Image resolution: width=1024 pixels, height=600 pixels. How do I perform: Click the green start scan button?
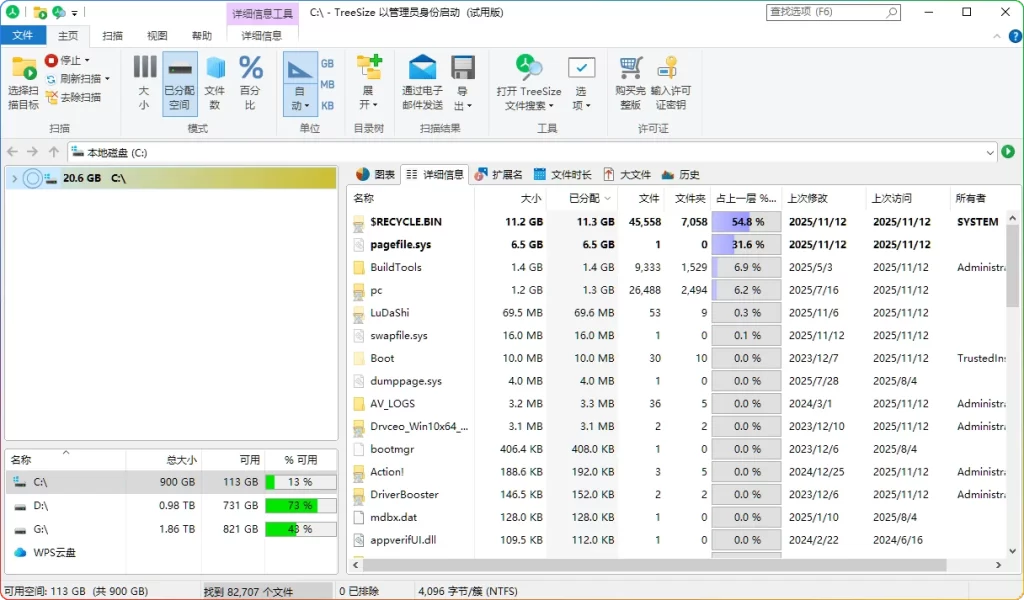(1009, 151)
